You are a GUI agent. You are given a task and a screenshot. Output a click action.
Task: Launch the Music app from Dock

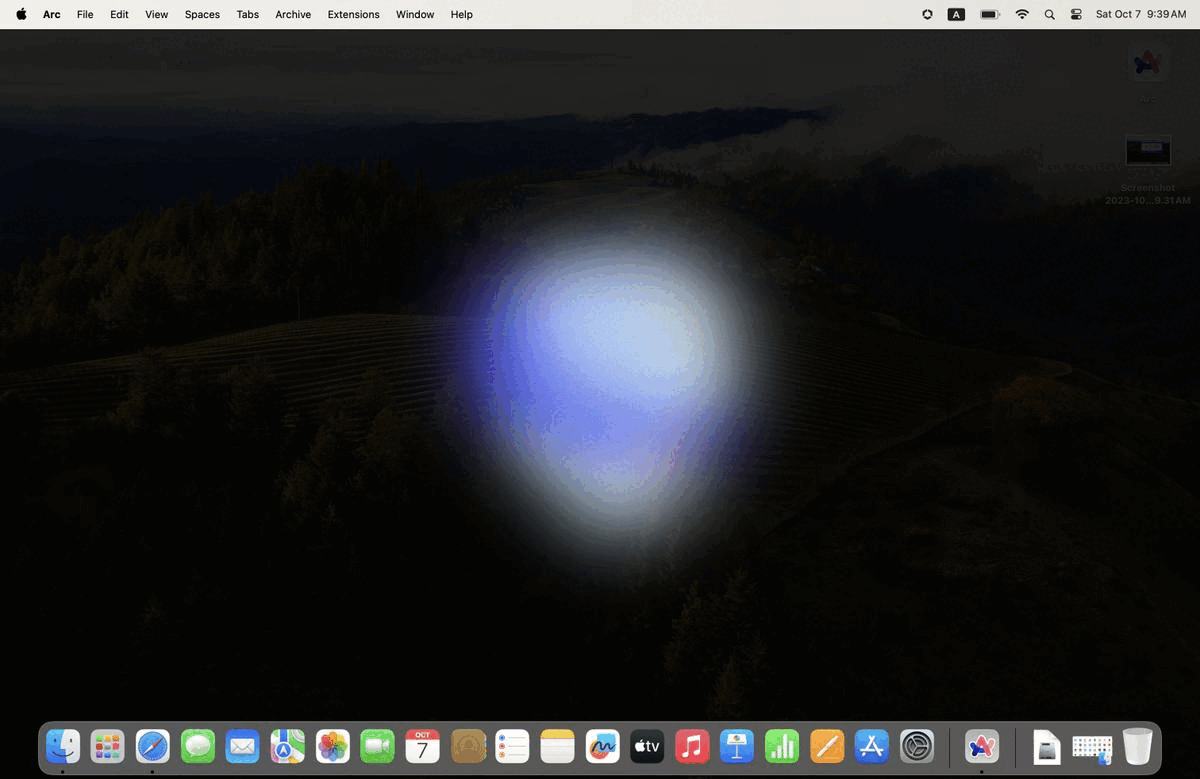(692, 746)
